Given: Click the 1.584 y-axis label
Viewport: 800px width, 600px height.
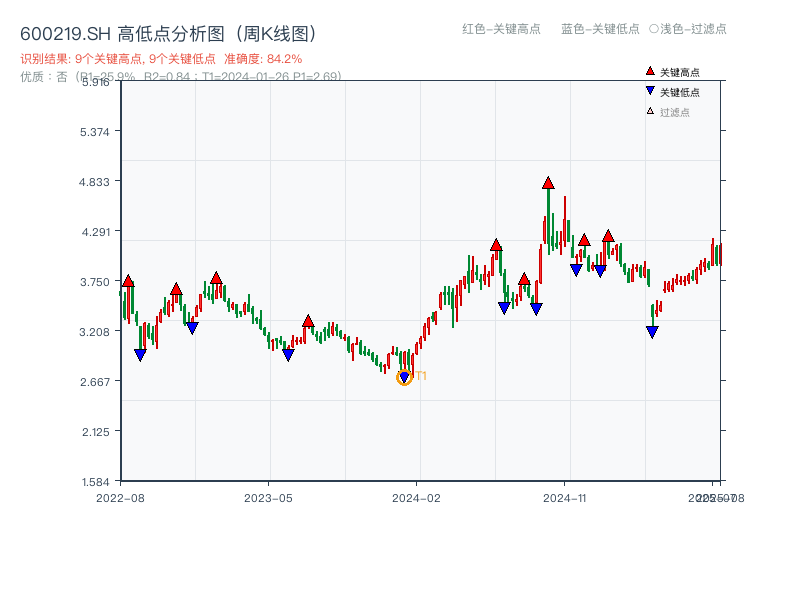Looking at the screenshot, I should (x=95, y=482).
